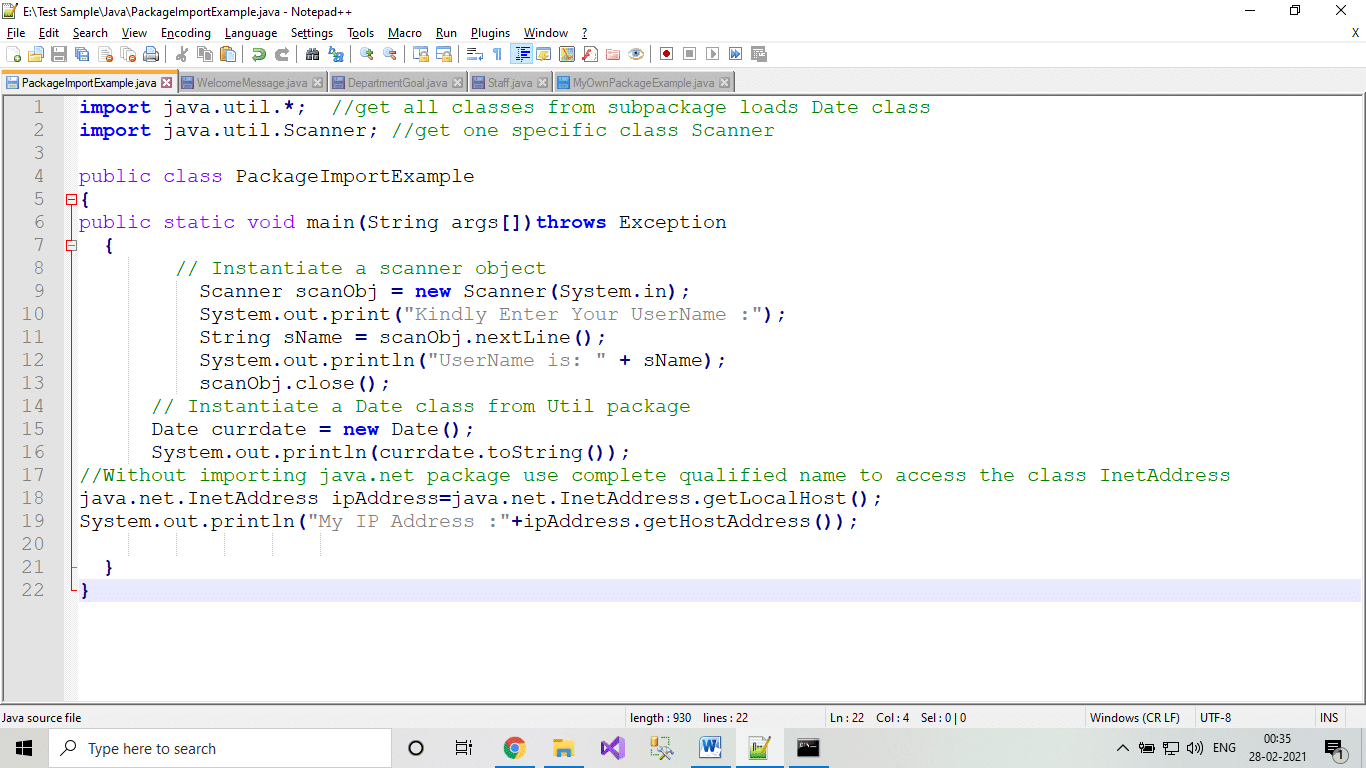Screen dimensions: 1366x768
Task: Open the Find dialog via toolbar
Action: pyautogui.click(x=311, y=53)
